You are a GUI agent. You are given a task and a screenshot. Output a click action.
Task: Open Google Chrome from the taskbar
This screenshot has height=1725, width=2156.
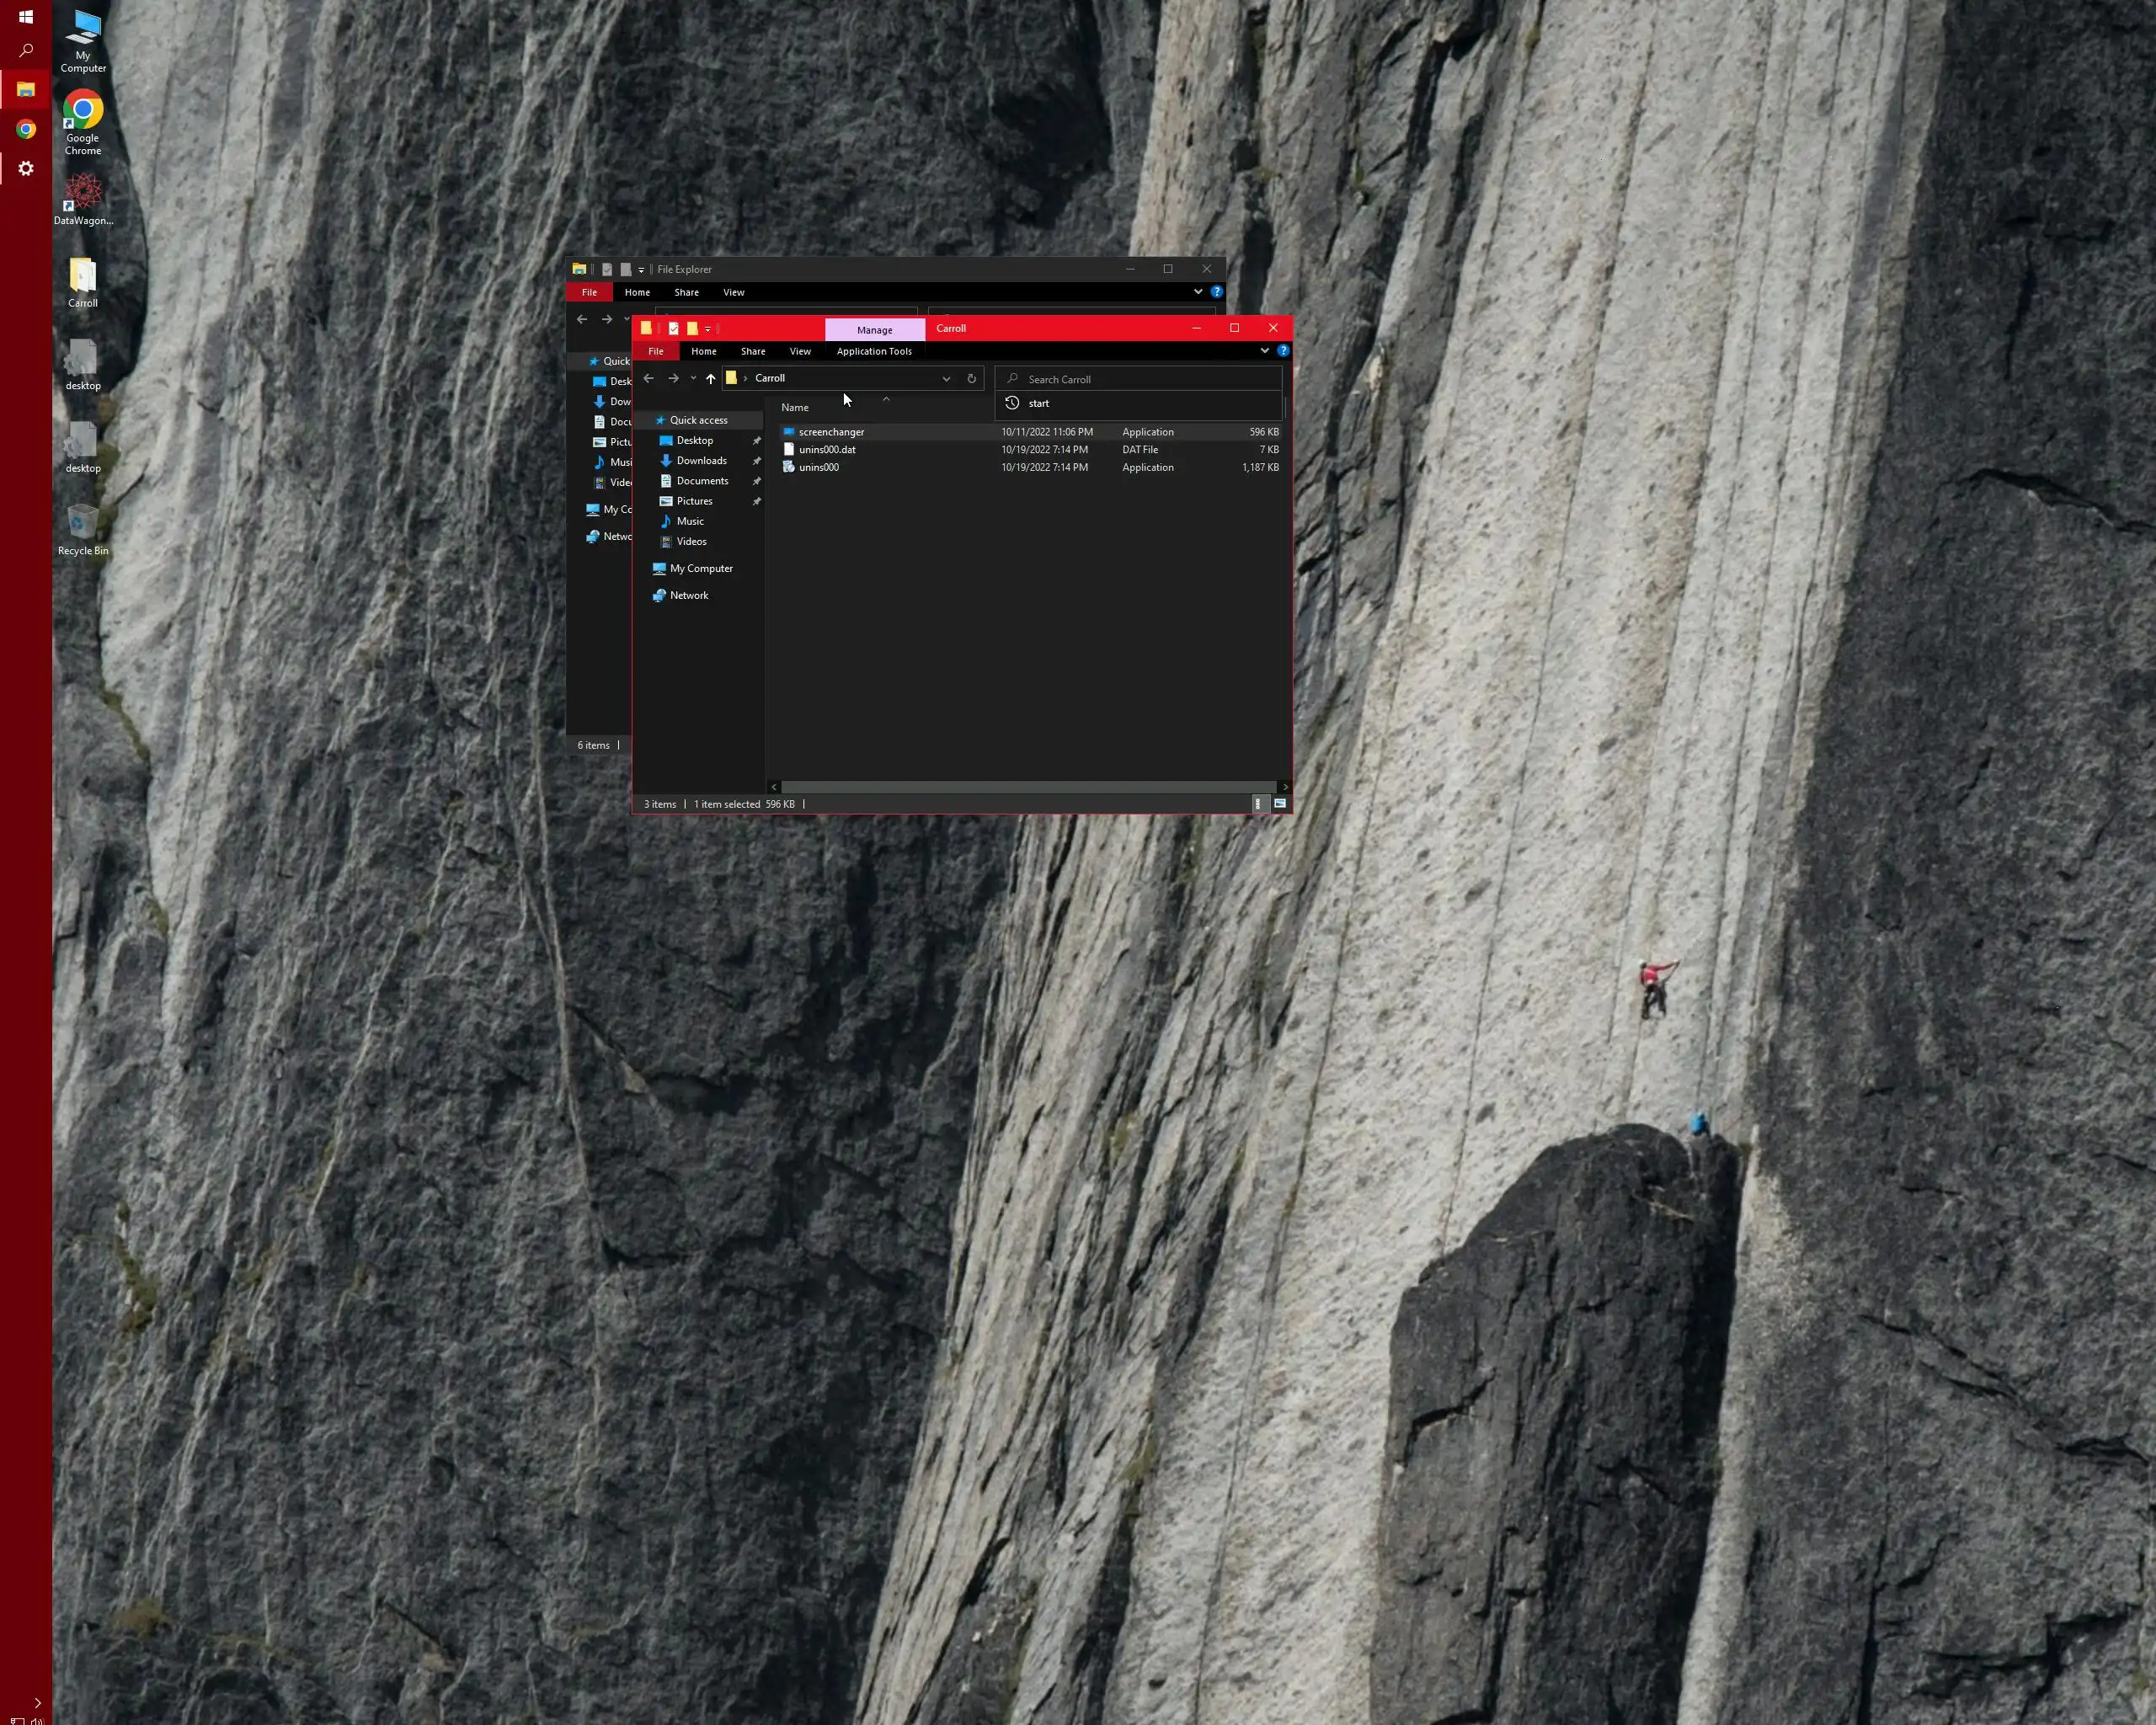point(26,129)
